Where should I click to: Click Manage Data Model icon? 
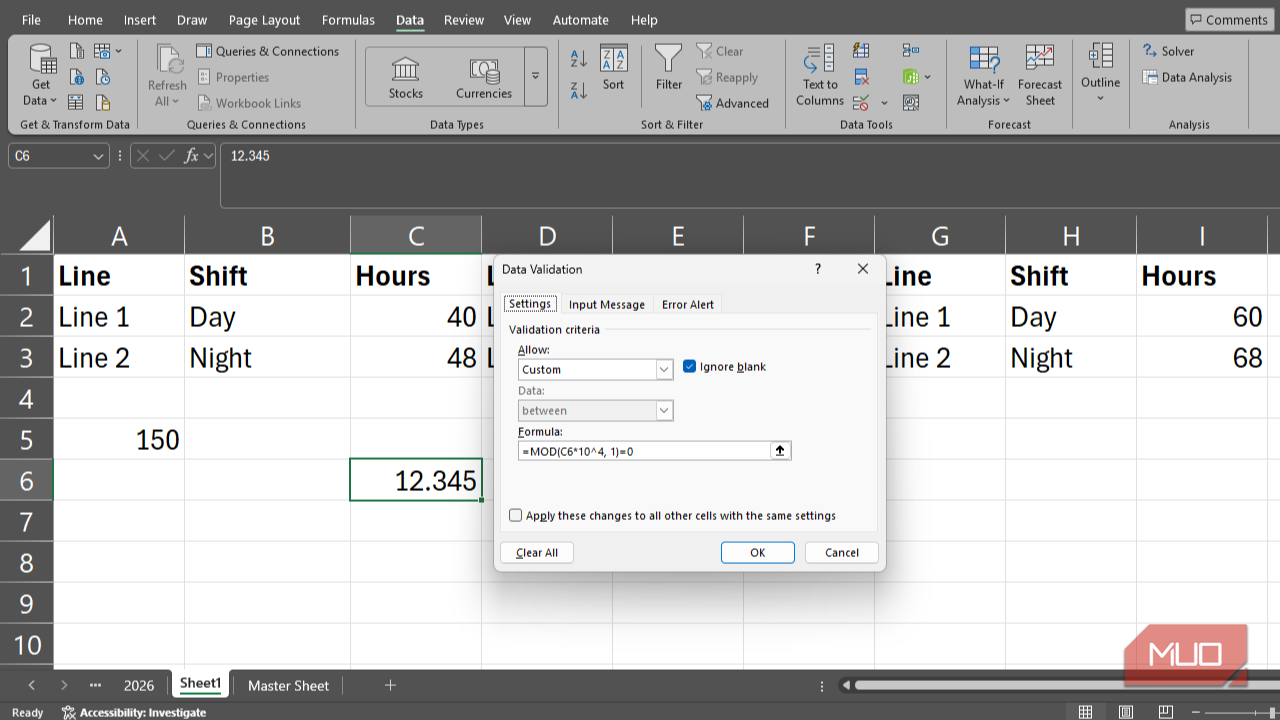pyautogui.click(x=910, y=102)
